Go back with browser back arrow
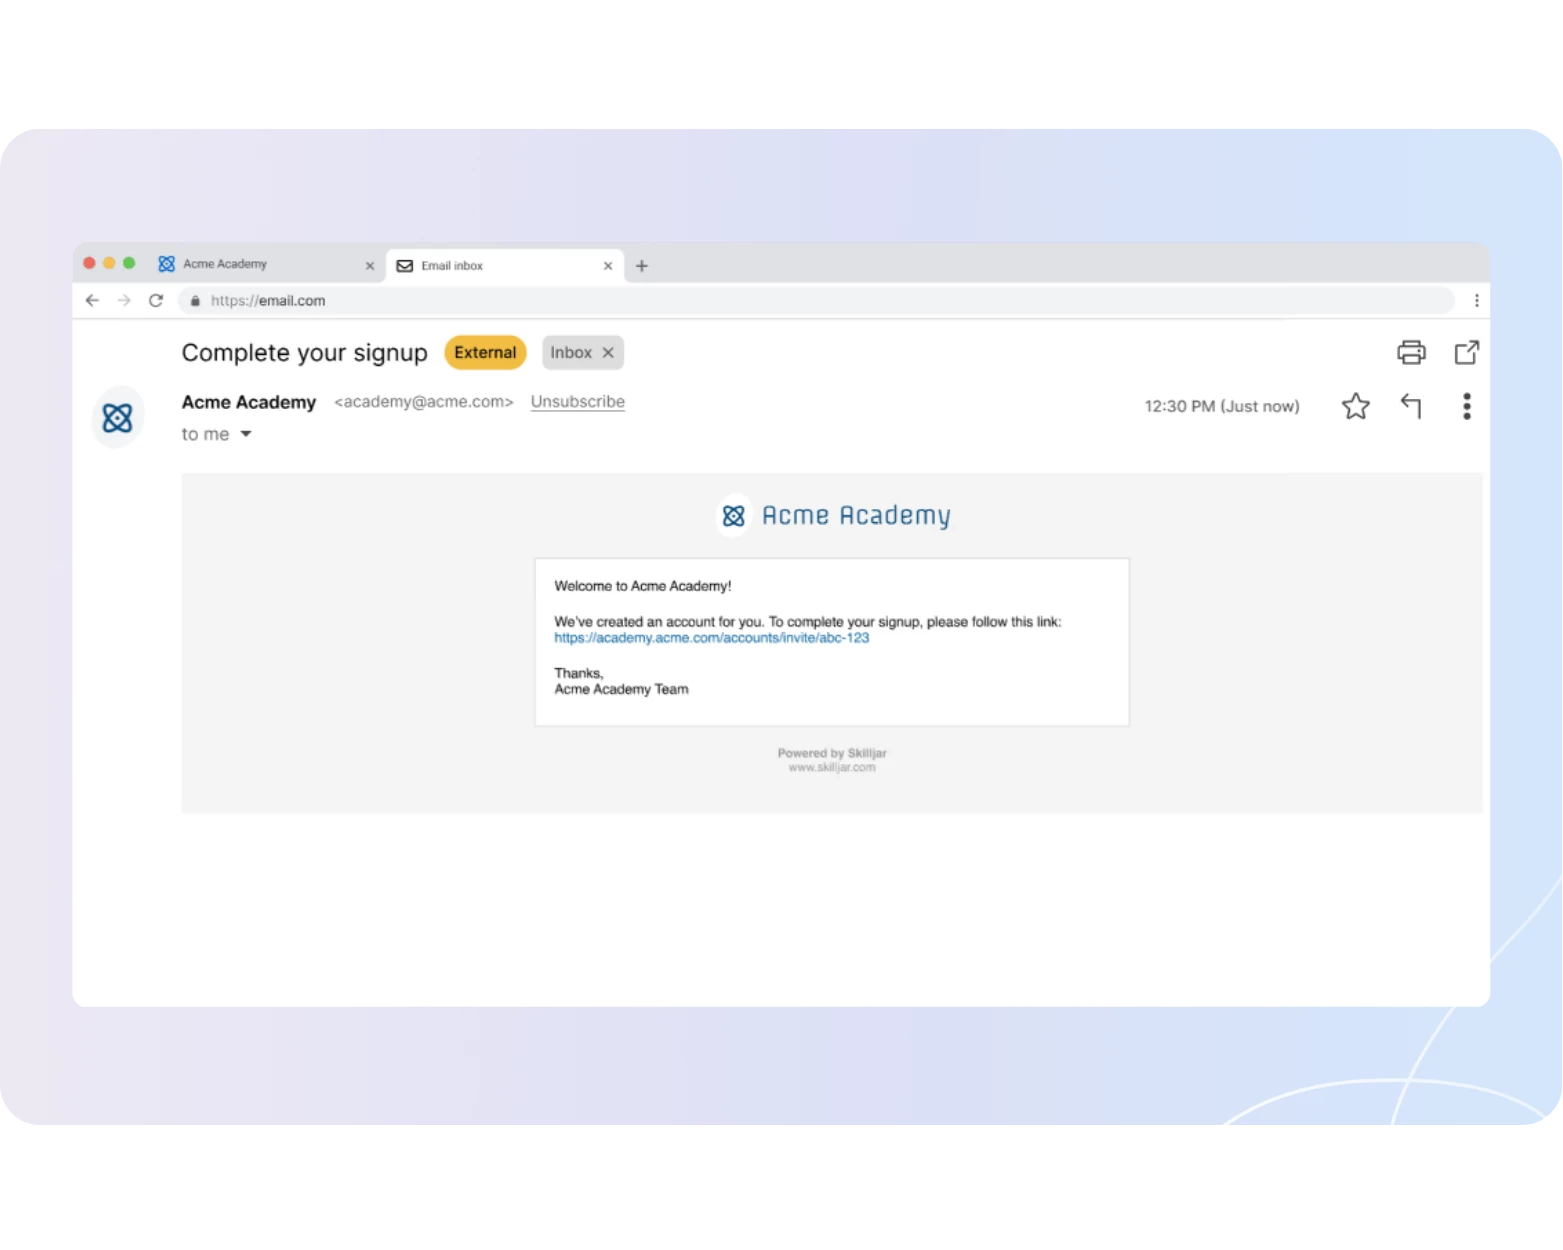 tap(92, 300)
